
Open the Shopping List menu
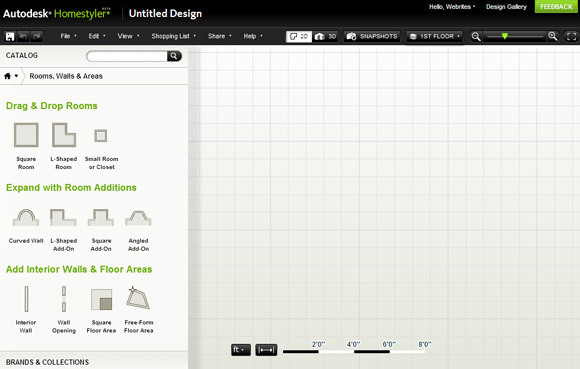click(173, 36)
